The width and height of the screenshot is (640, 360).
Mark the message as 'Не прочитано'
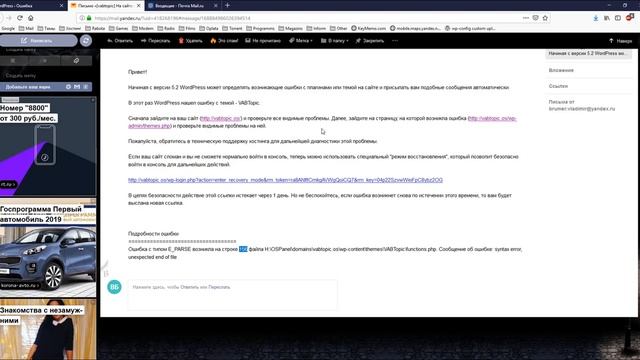(x=263, y=41)
